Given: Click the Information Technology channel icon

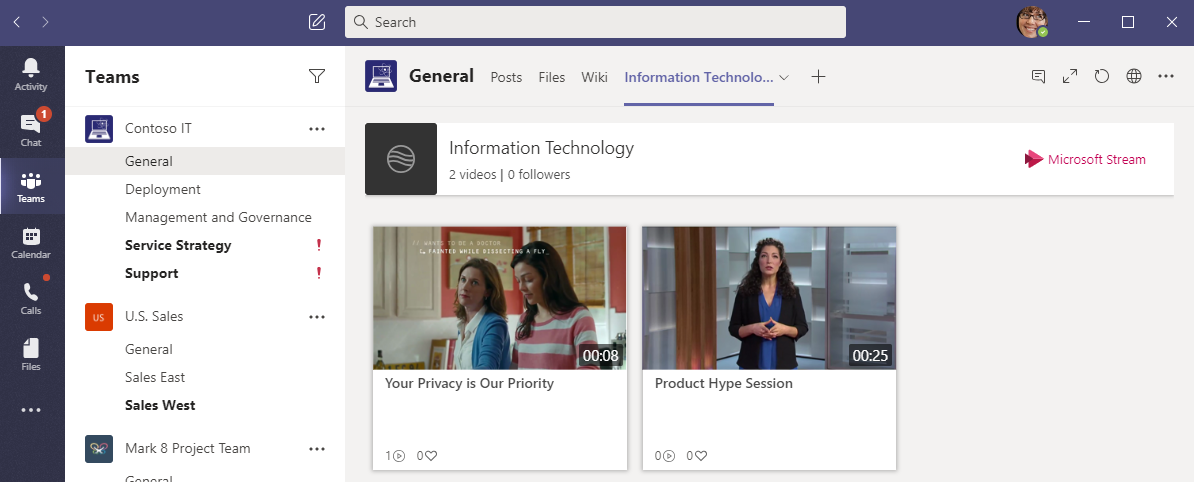Looking at the screenshot, I should tap(401, 158).
